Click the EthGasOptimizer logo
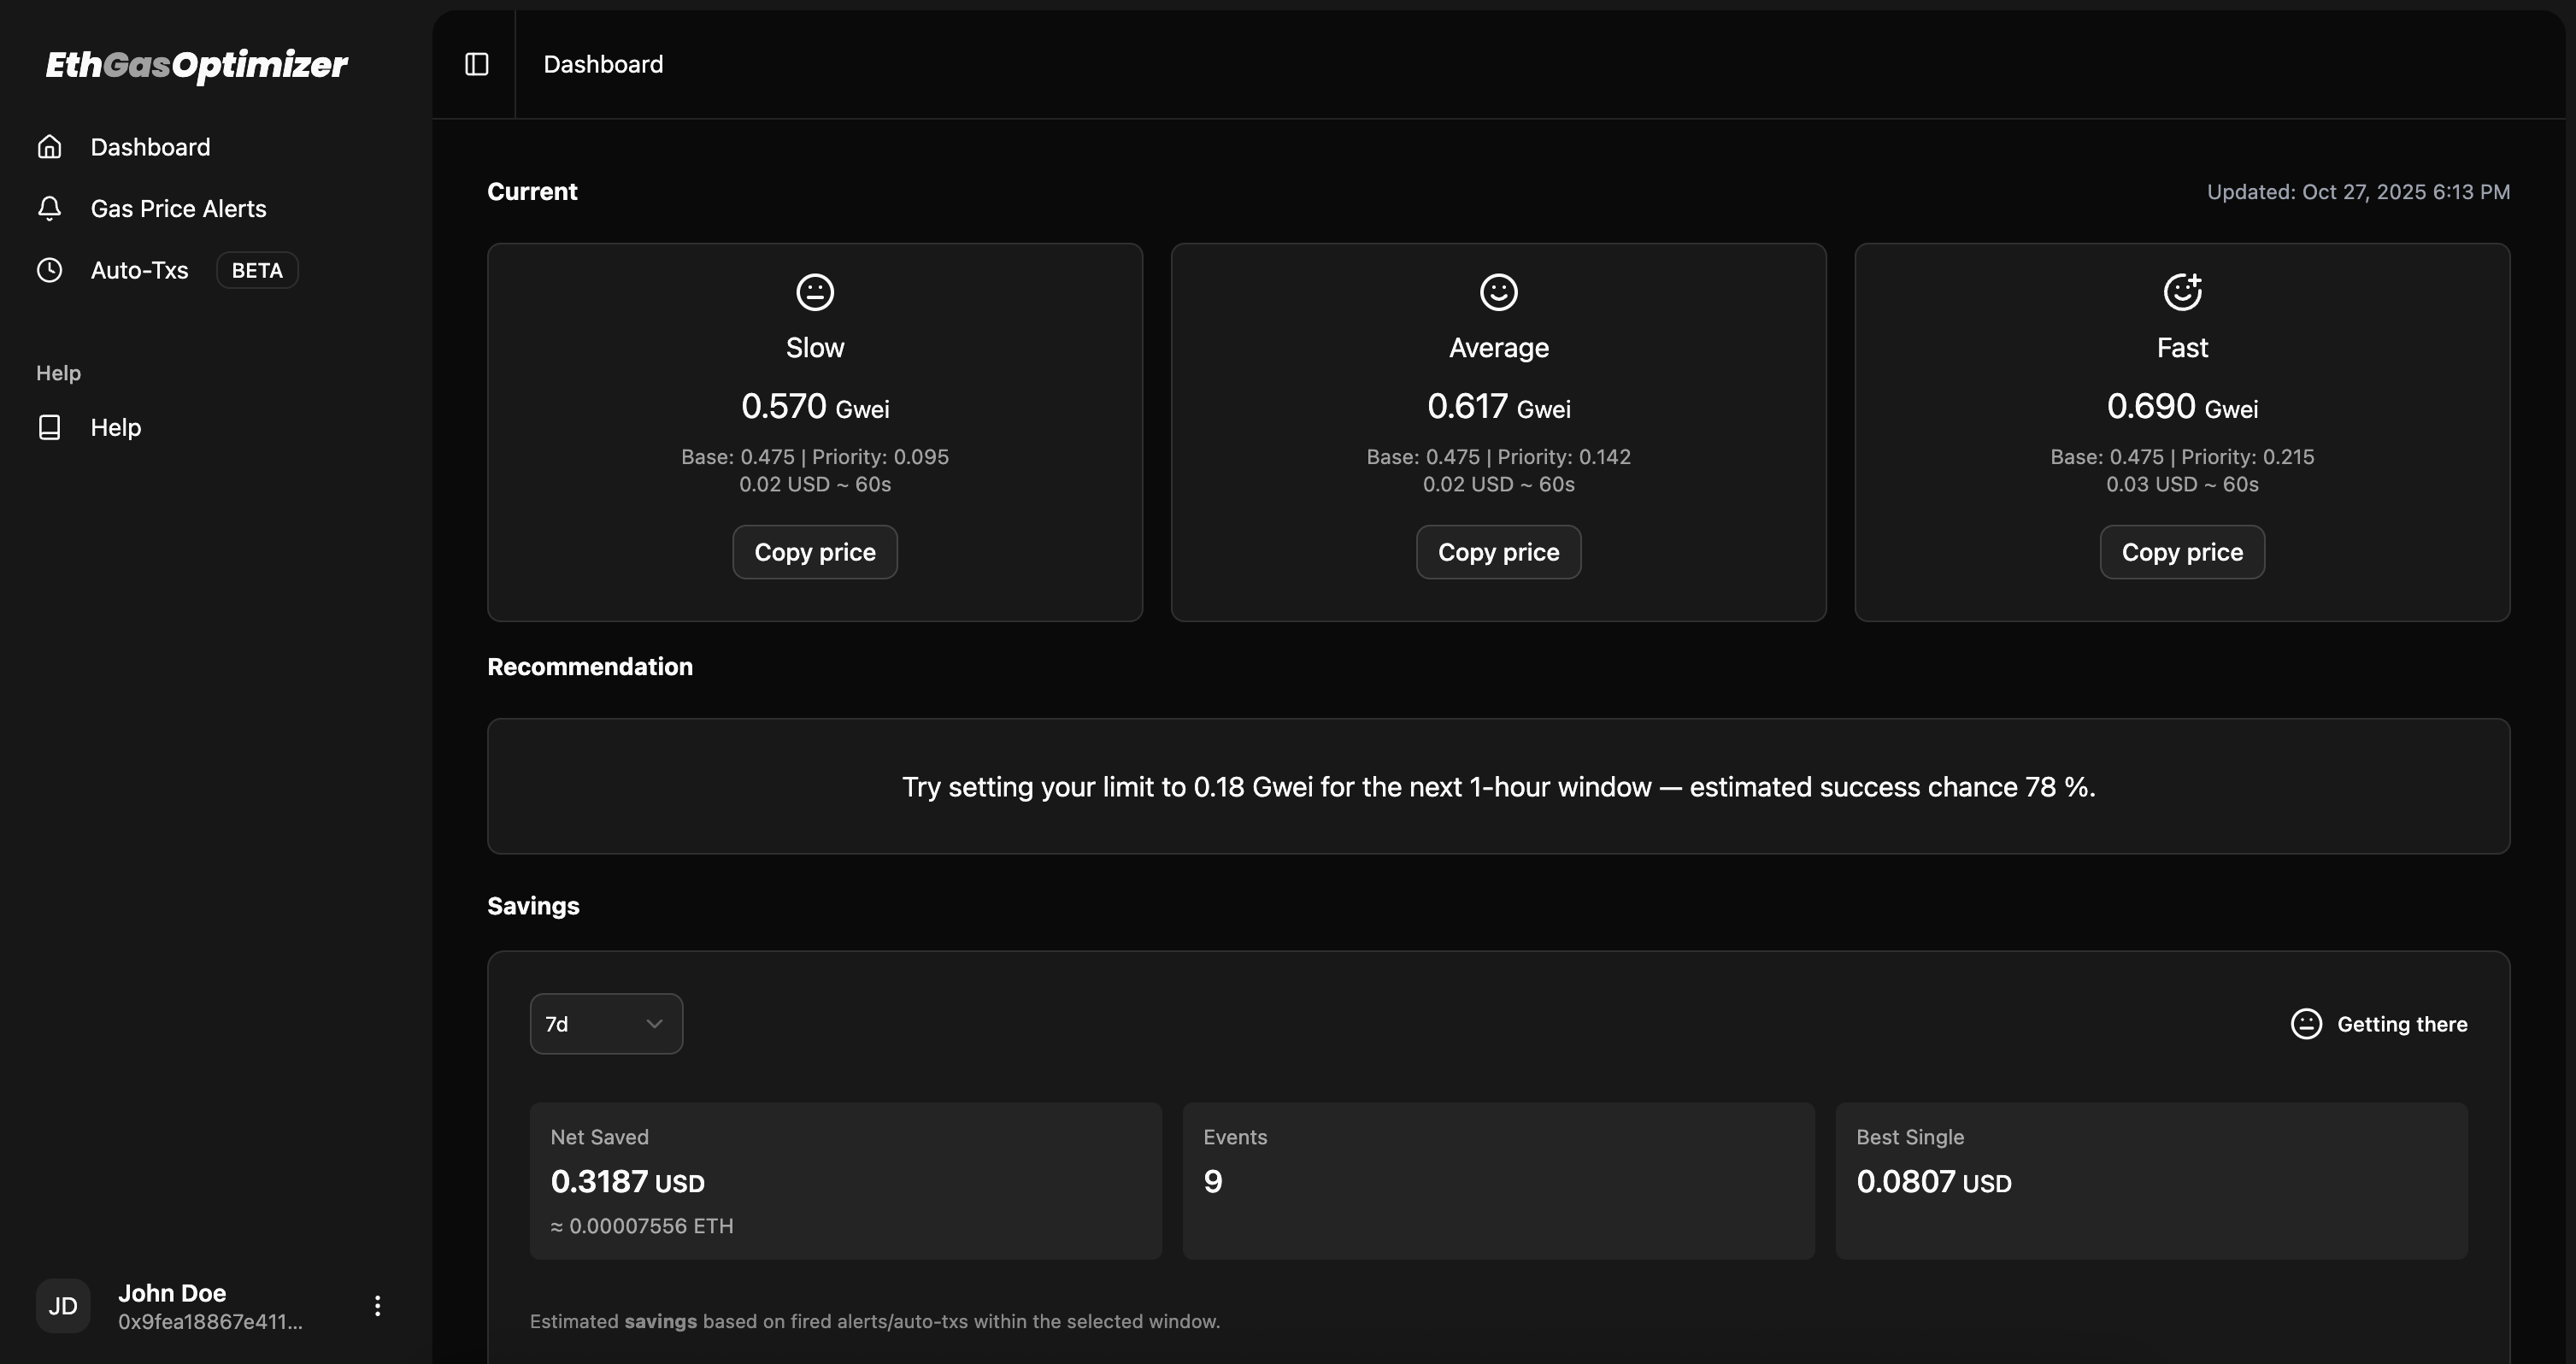2576x1364 pixels. (x=196, y=66)
